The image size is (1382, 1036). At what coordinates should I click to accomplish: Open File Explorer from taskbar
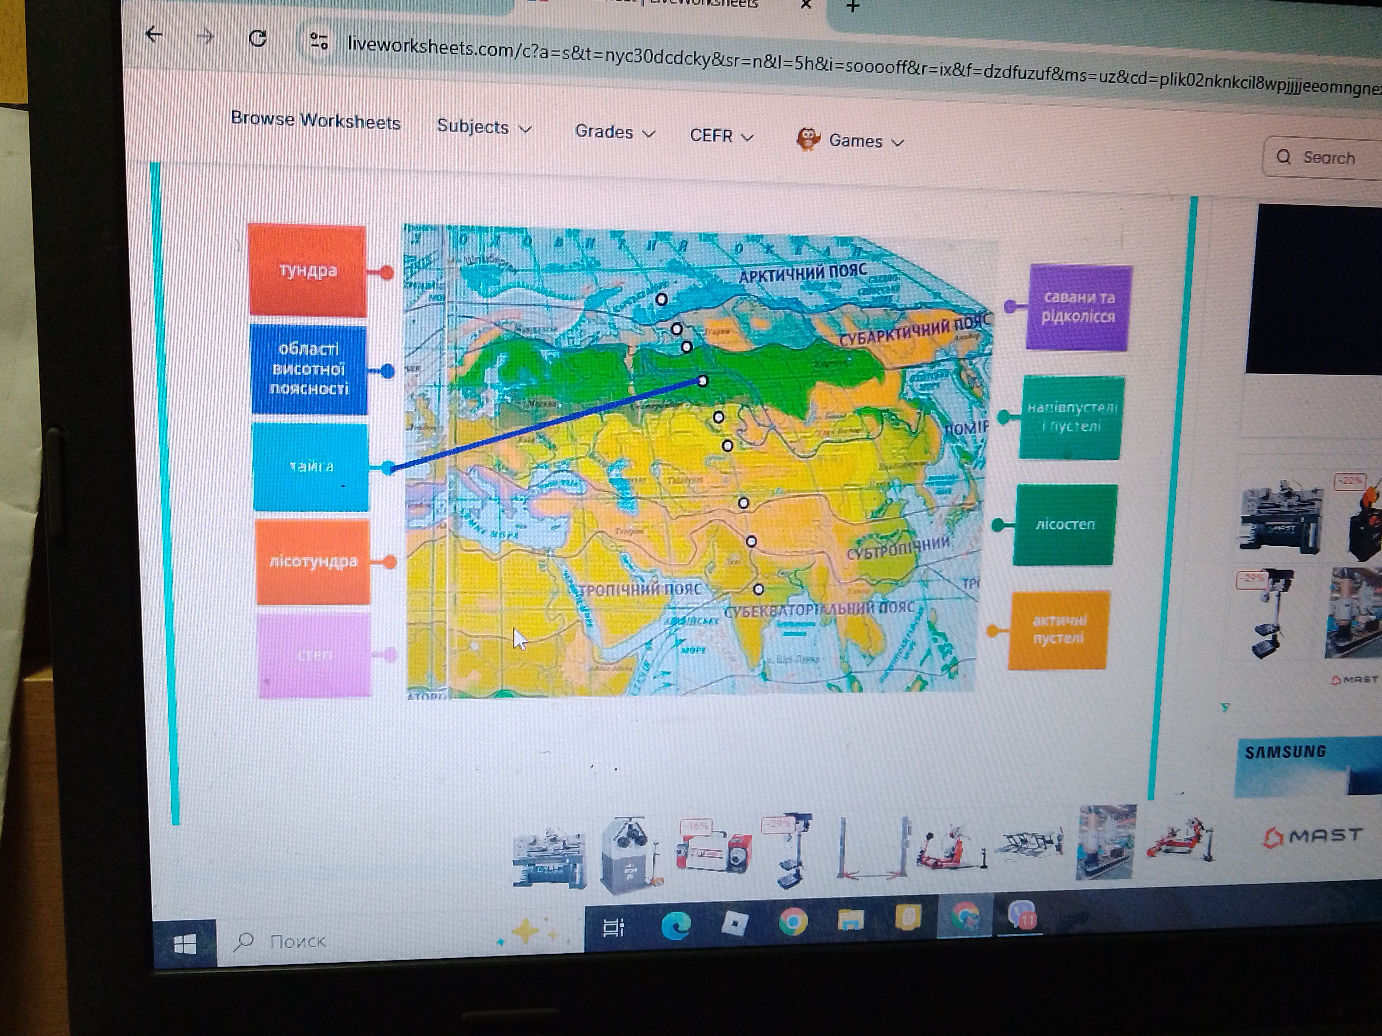[850, 919]
